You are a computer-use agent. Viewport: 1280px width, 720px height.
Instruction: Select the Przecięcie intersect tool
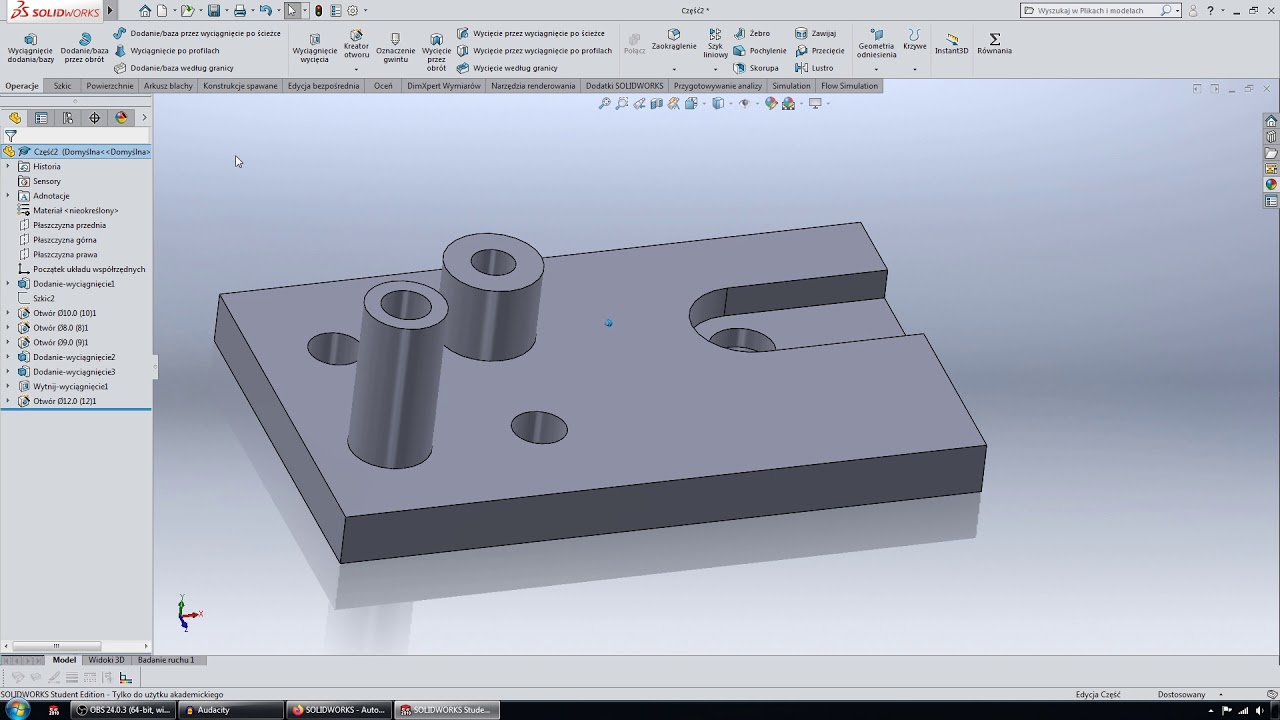coord(820,50)
